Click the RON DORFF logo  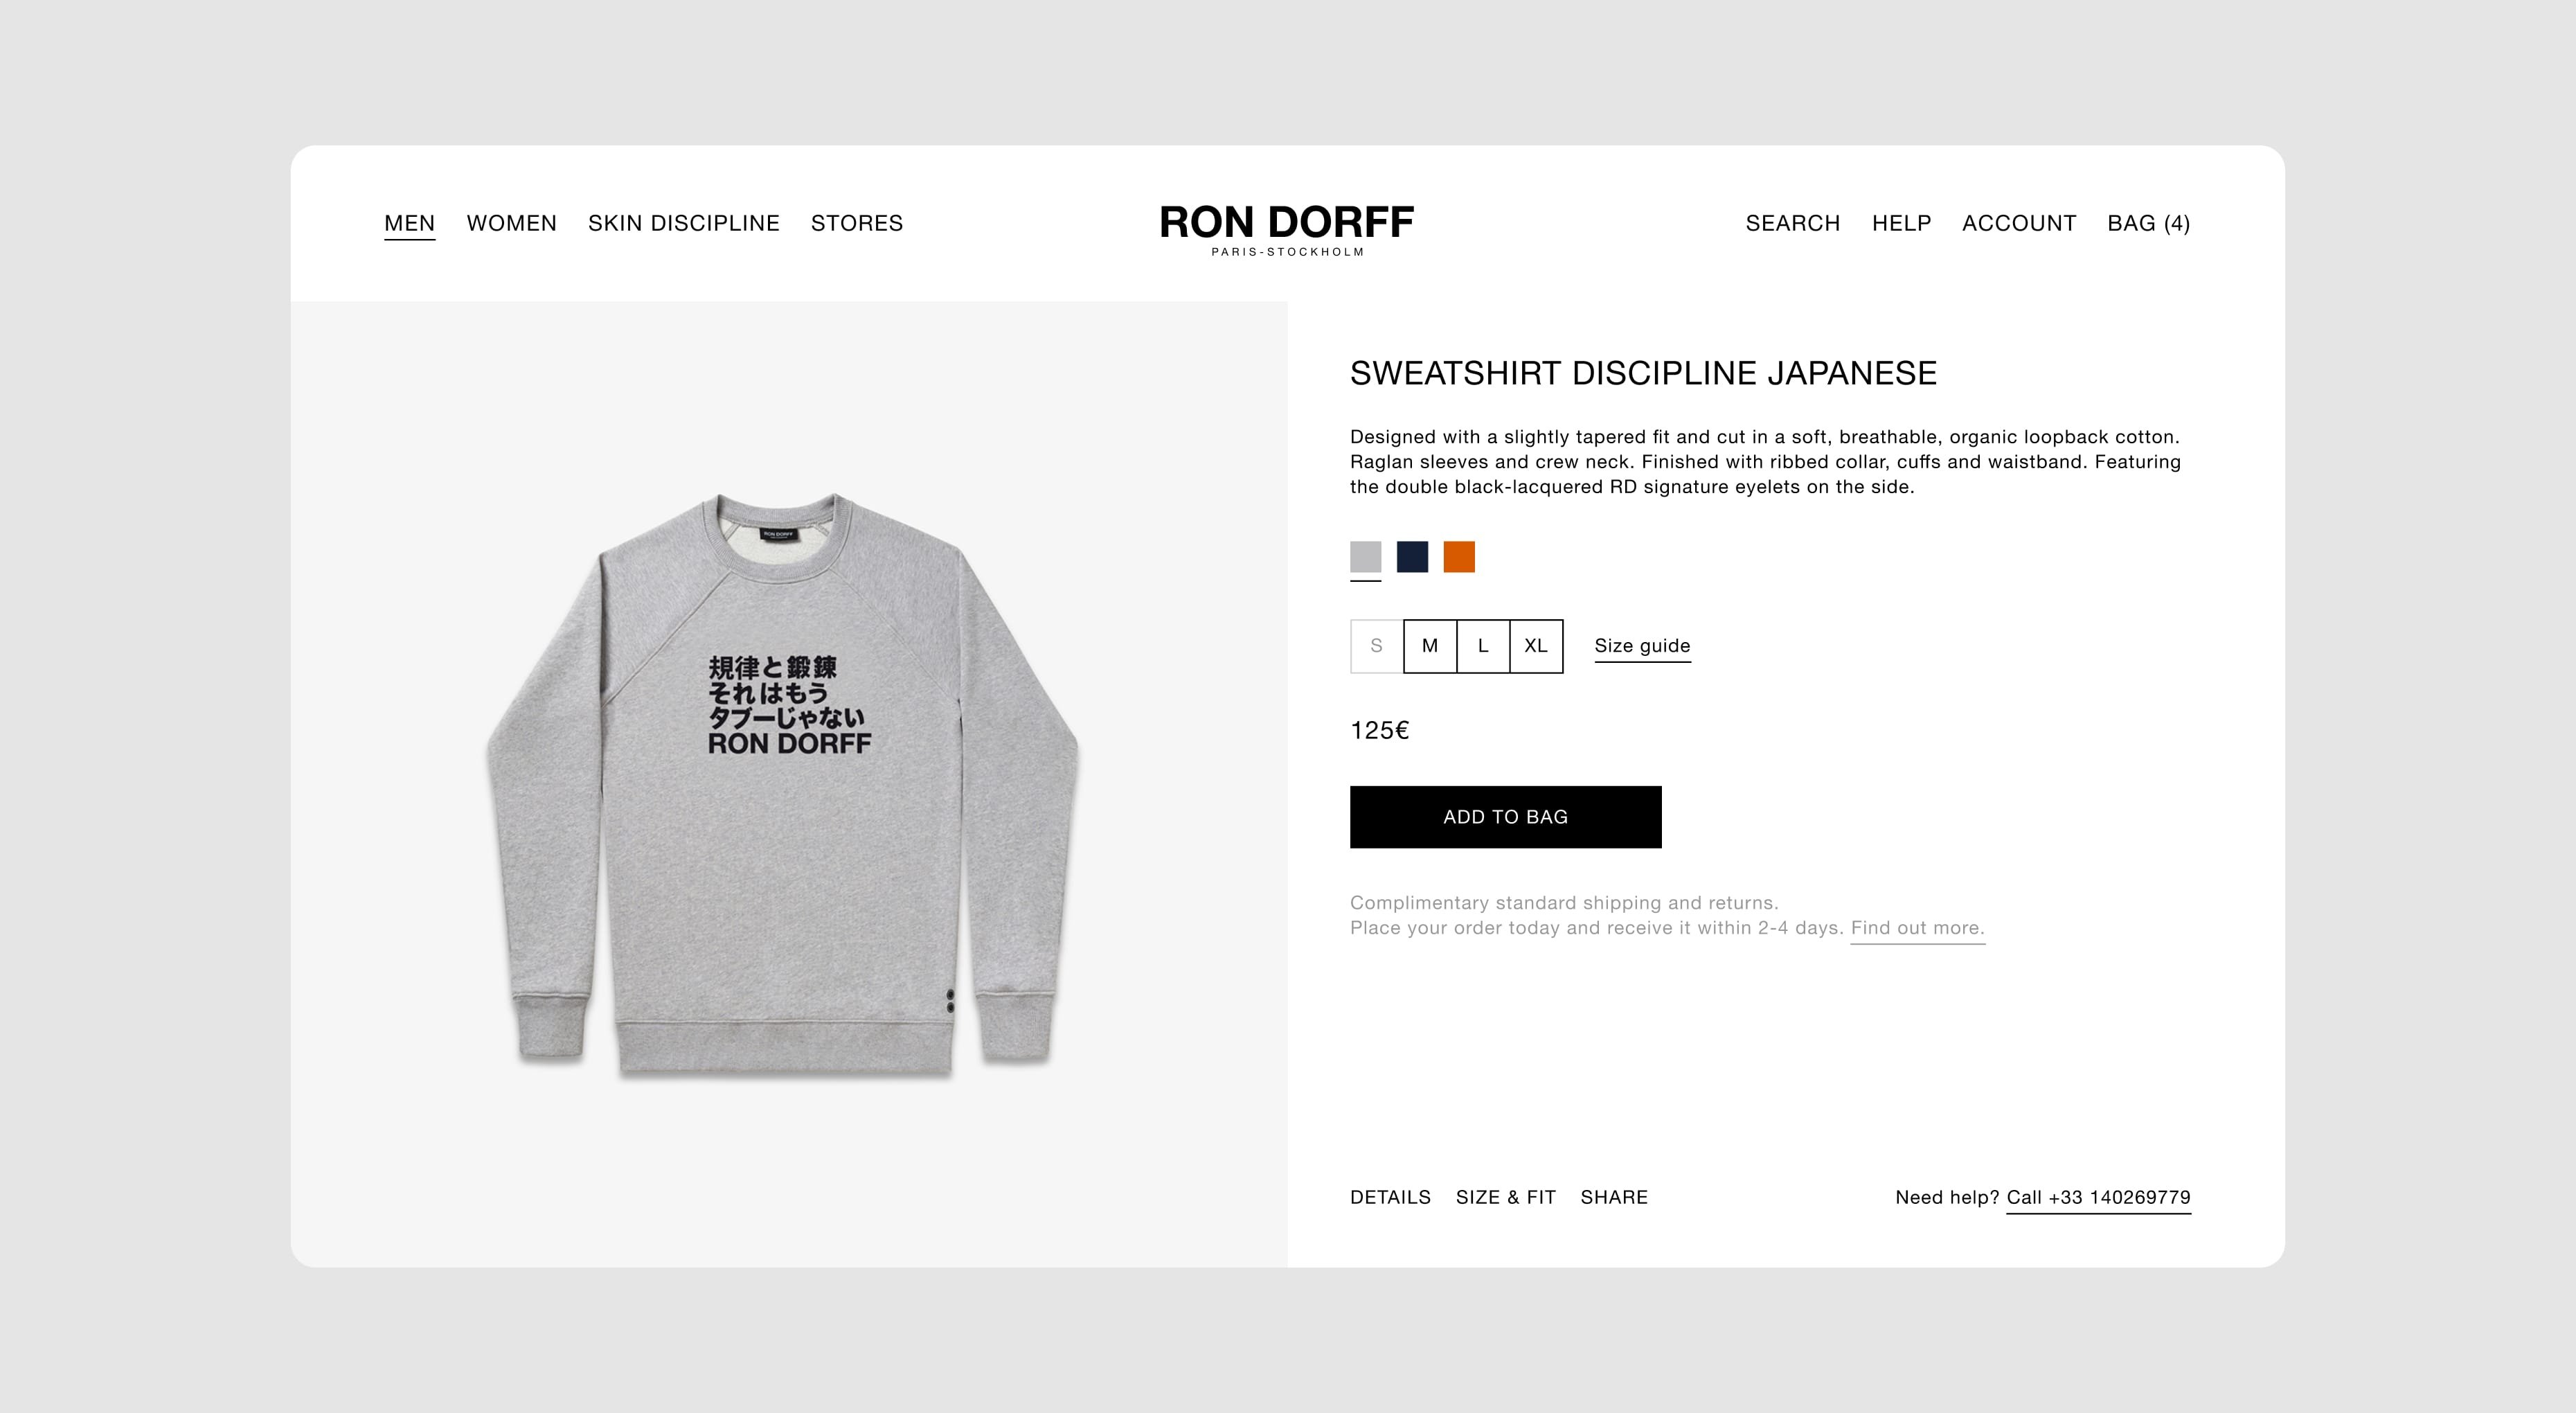pos(1287,229)
